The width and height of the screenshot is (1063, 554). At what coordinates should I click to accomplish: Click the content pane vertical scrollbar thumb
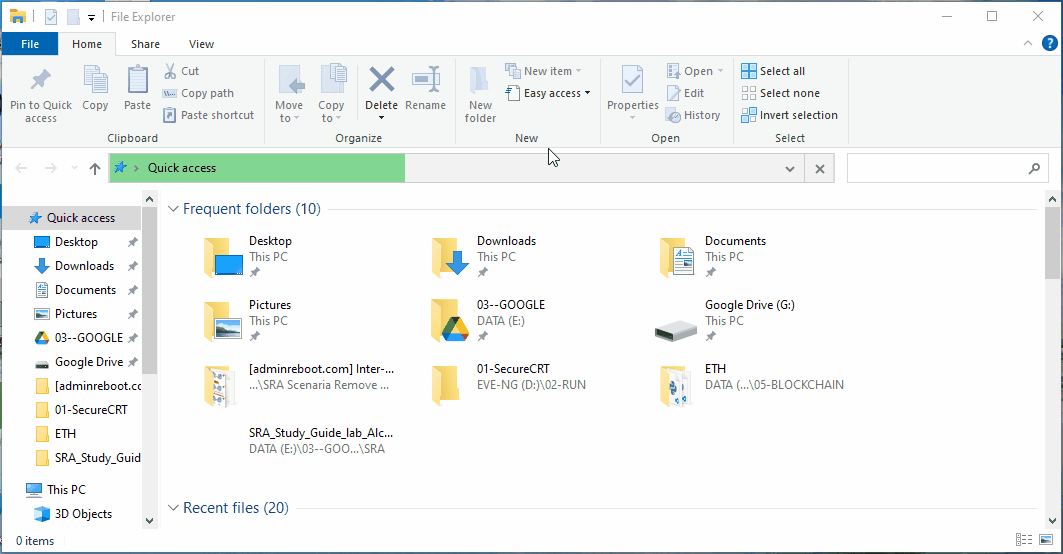(1052, 243)
